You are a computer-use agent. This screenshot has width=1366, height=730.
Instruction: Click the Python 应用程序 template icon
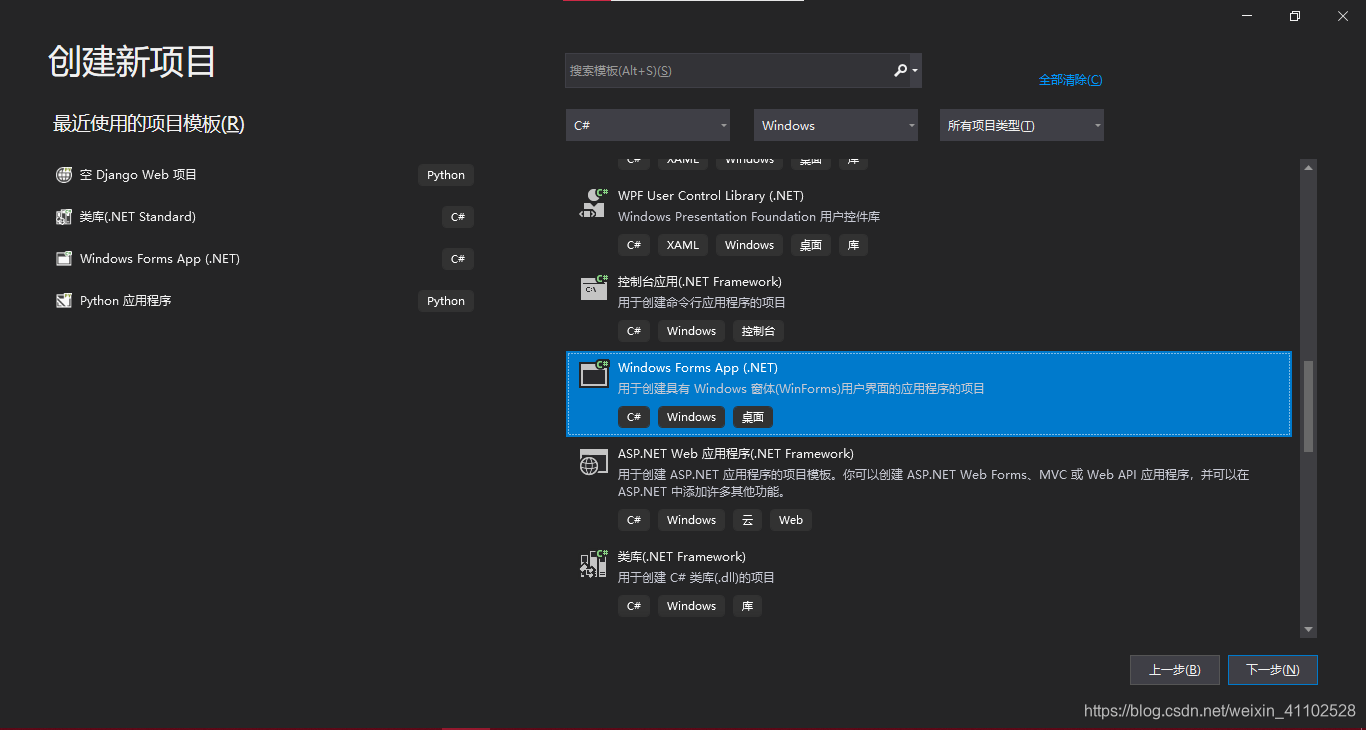tap(64, 300)
